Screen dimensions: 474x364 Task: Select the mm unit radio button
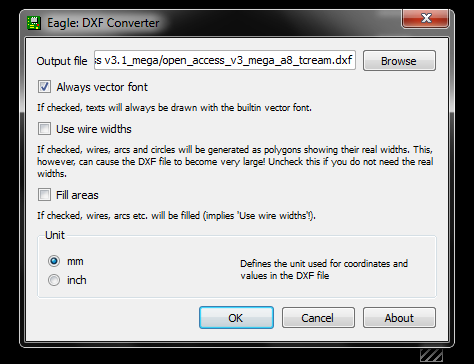(54, 261)
